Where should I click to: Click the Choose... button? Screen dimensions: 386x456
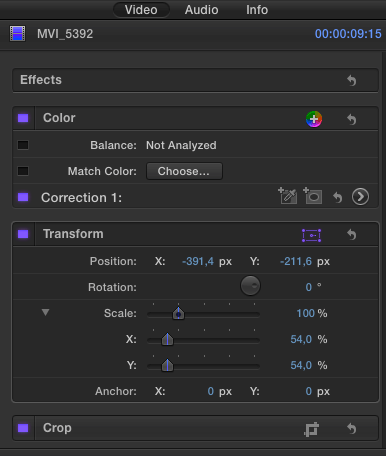184,171
